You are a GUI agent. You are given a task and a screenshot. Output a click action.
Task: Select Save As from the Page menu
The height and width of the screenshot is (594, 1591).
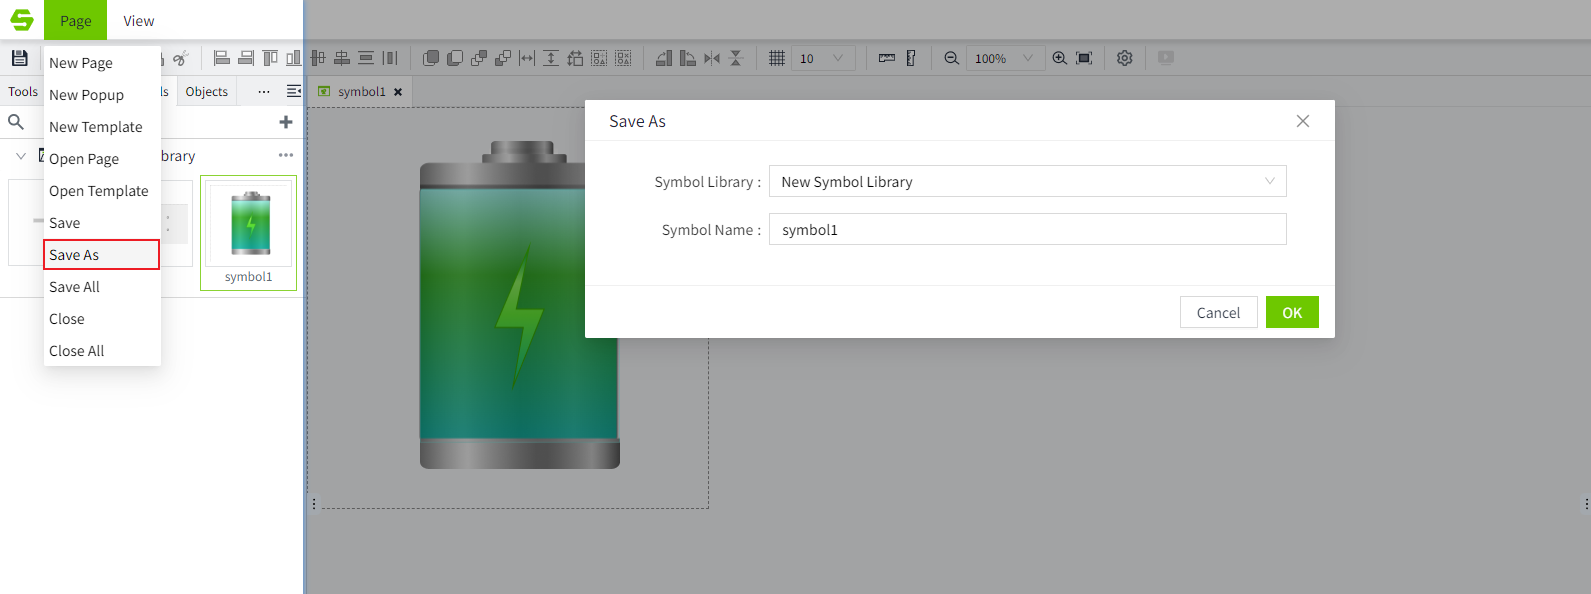pyautogui.click(x=101, y=255)
